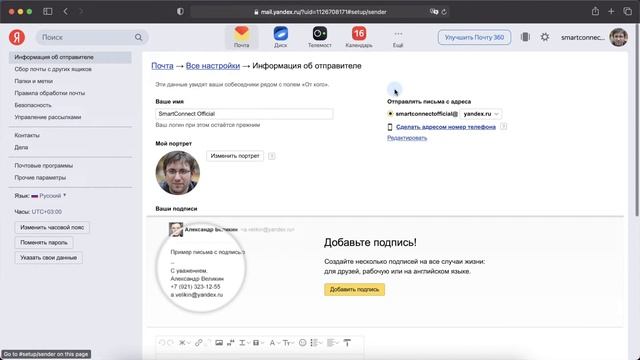
Task: Click Поменять пароль button
Action: pos(44,242)
